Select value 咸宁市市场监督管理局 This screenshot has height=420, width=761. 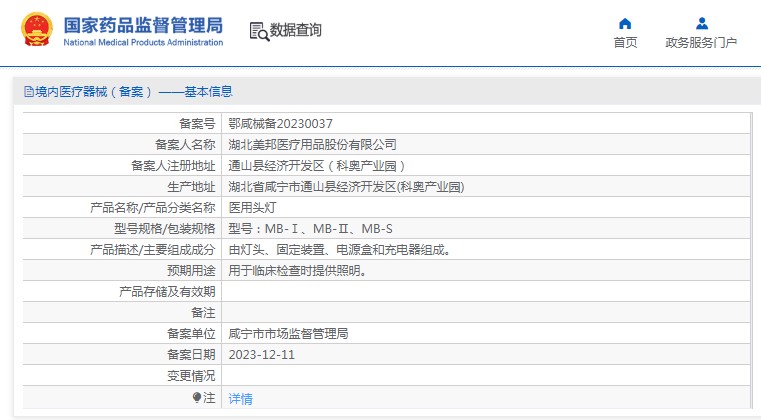288,334
